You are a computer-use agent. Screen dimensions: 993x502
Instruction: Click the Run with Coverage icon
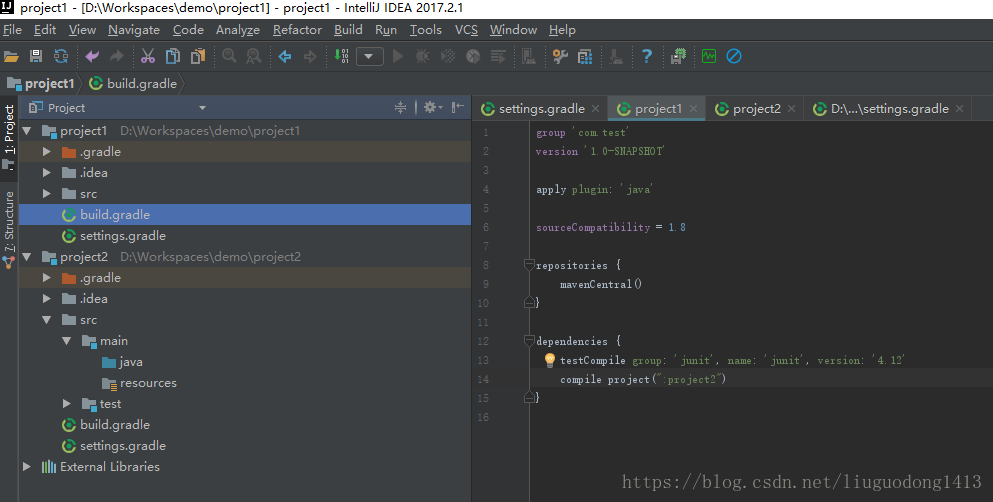point(448,56)
